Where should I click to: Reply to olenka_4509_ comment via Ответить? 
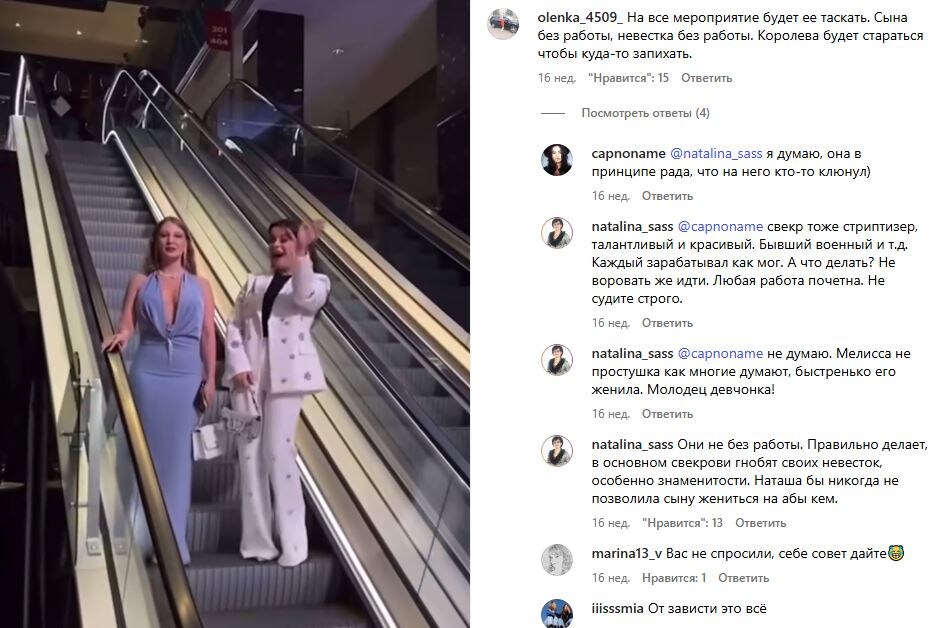[x=706, y=78]
